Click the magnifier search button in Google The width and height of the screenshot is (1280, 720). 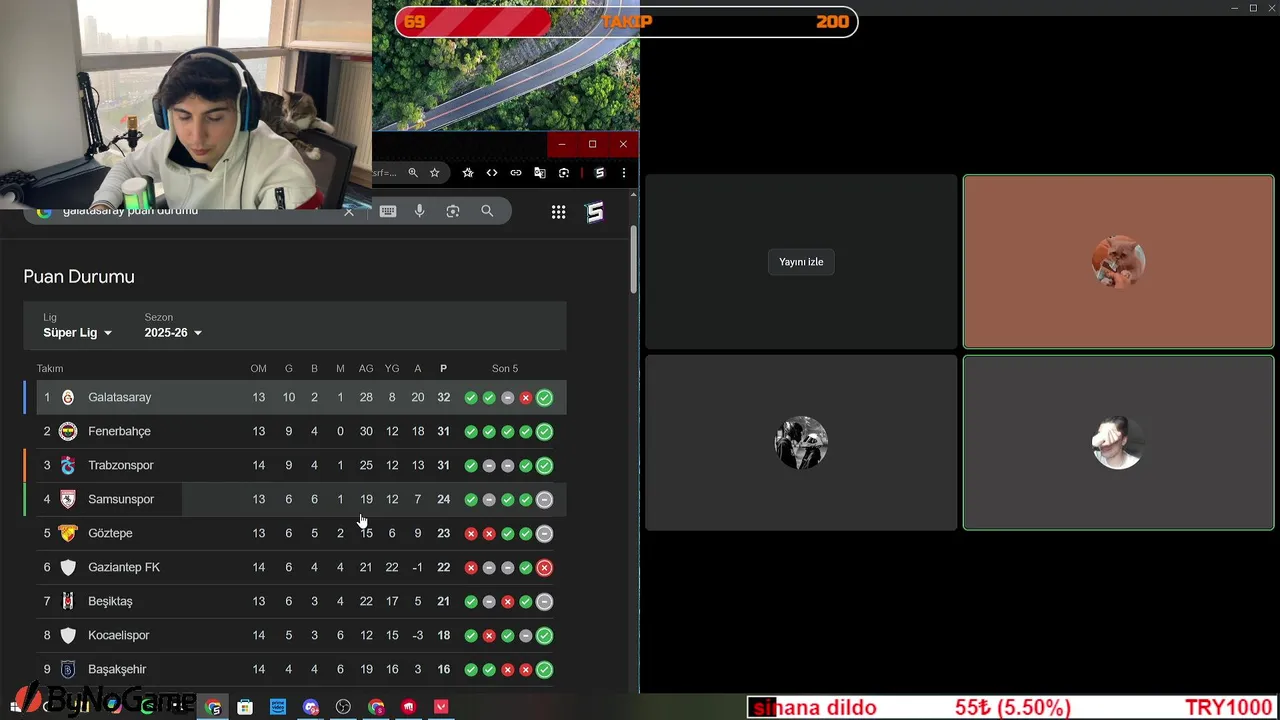pyautogui.click(x=487, y=211)
